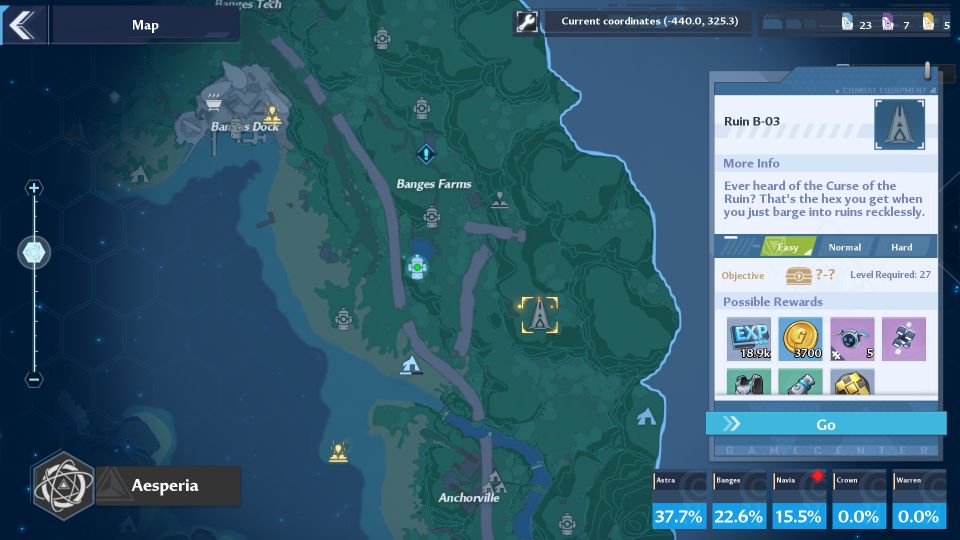Click the Crown 0.0% exploration progress
960x540 pixels.
click(858, 499)
